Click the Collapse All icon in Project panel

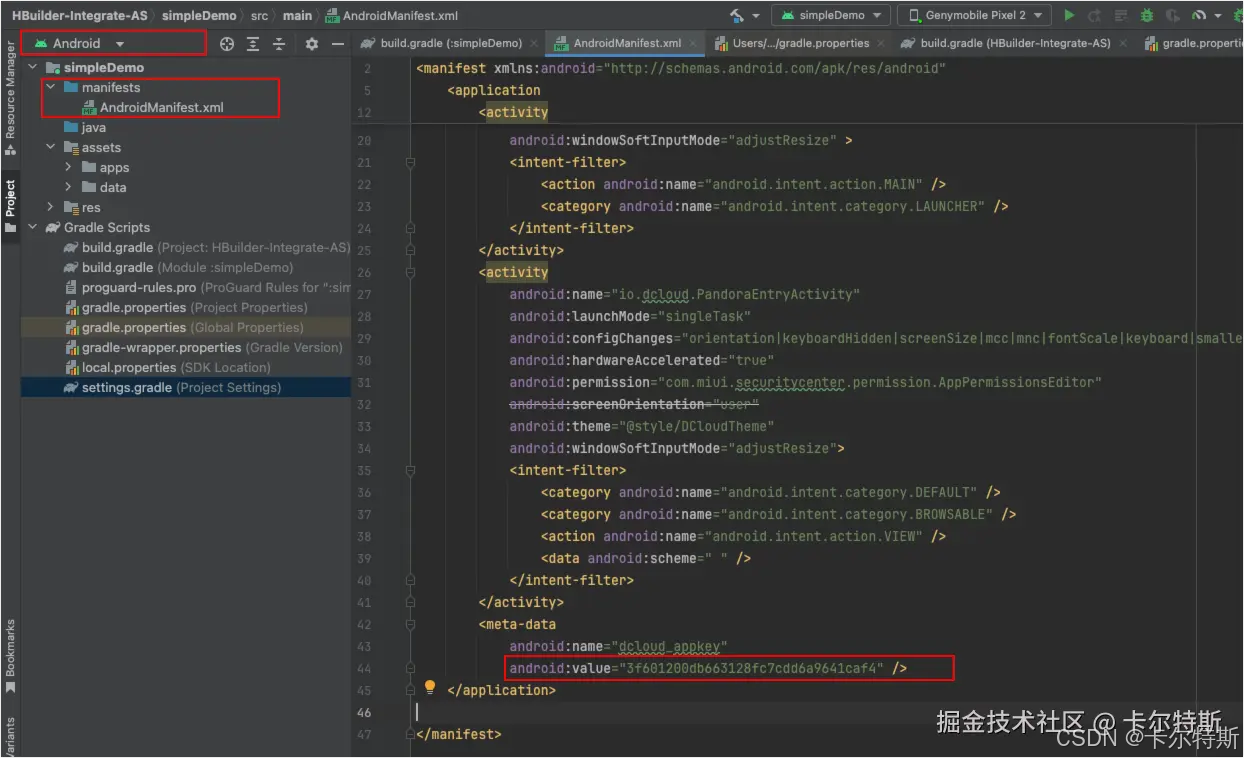coord(279,44)
